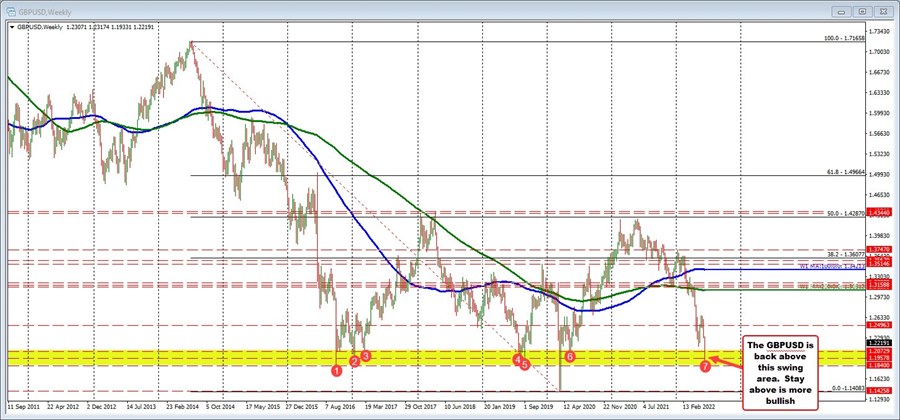Image resolution: width=900 pixels, height=420 pixels.
Task: Click the black current price tag 1.22191
Action: [x=878, y=343]
